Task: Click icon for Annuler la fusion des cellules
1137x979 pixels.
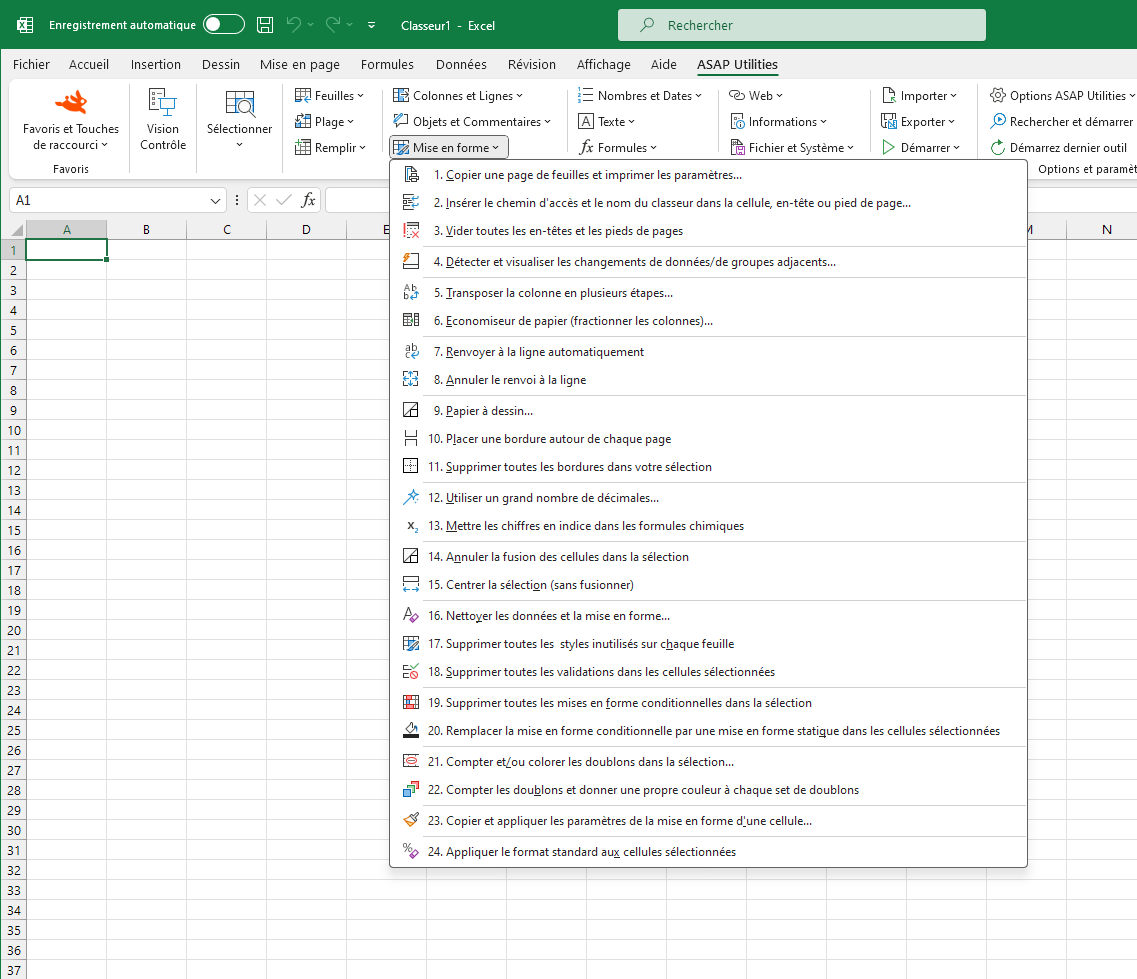Action: coord(411,557)
